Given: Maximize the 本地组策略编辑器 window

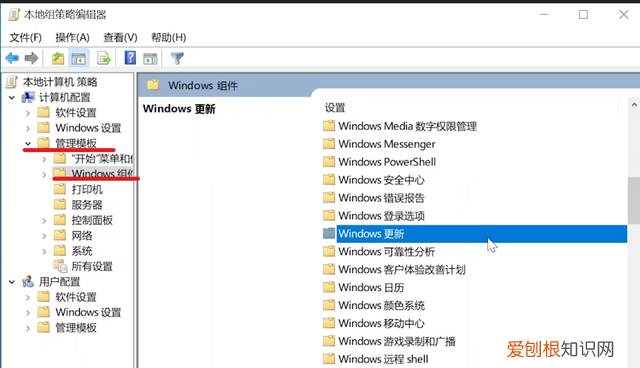Looking at the screenshot, I should click(584, 15).
